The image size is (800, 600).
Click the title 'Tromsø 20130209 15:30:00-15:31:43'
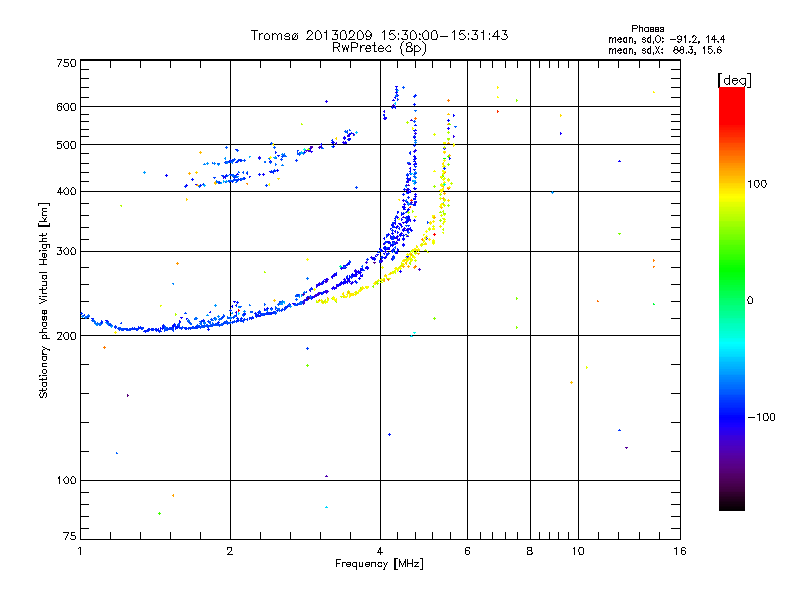(x=379, y=35)
